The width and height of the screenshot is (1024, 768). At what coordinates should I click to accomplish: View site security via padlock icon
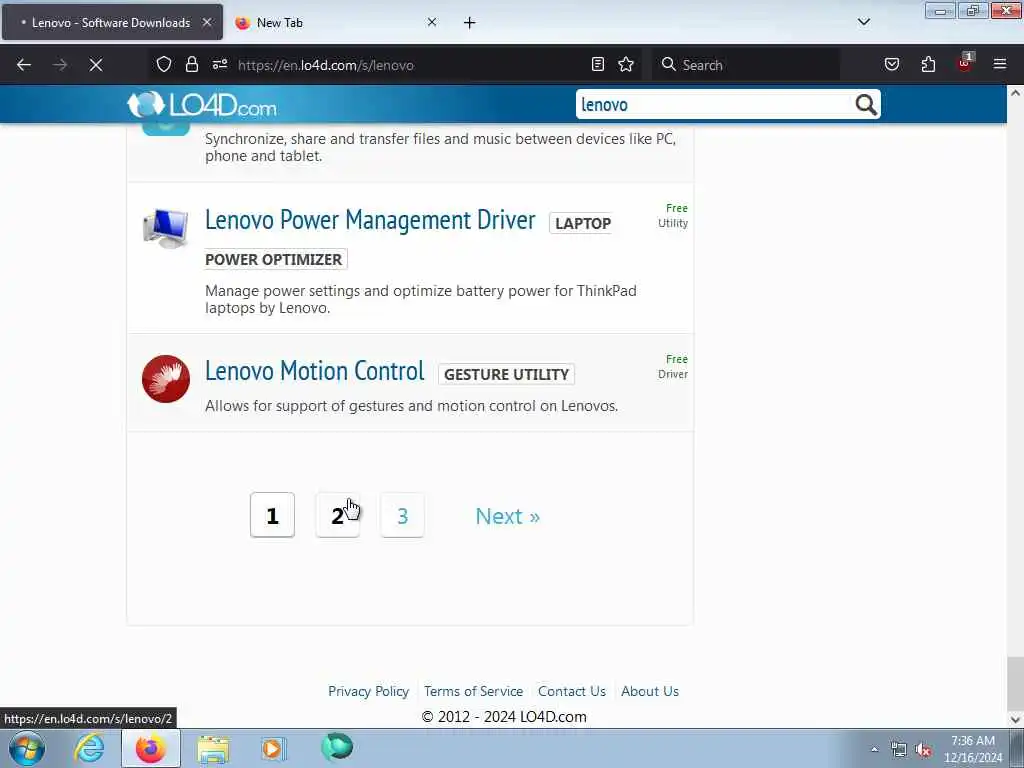click(191, 64)
